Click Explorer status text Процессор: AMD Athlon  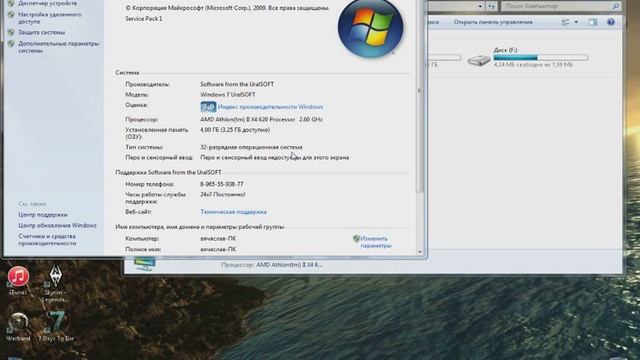coord(271,265)
